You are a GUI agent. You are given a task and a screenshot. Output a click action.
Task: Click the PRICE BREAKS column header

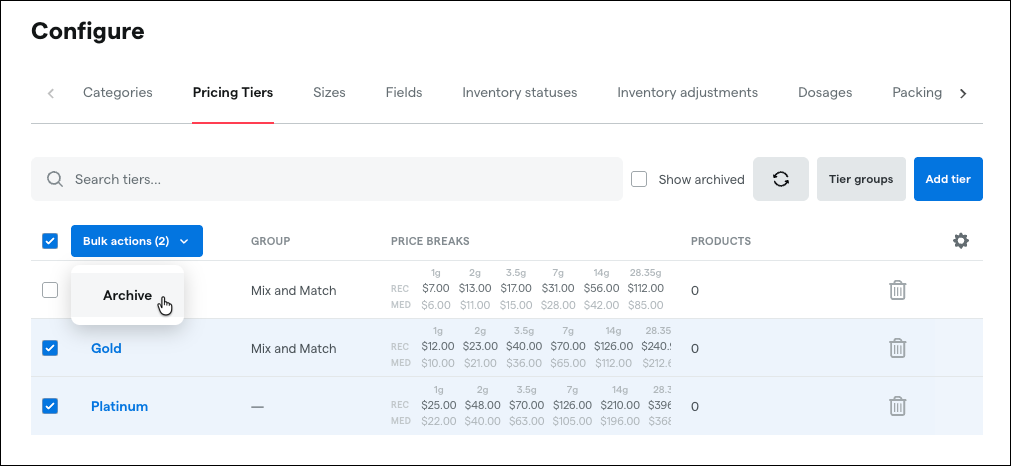[x=430, y=241]
